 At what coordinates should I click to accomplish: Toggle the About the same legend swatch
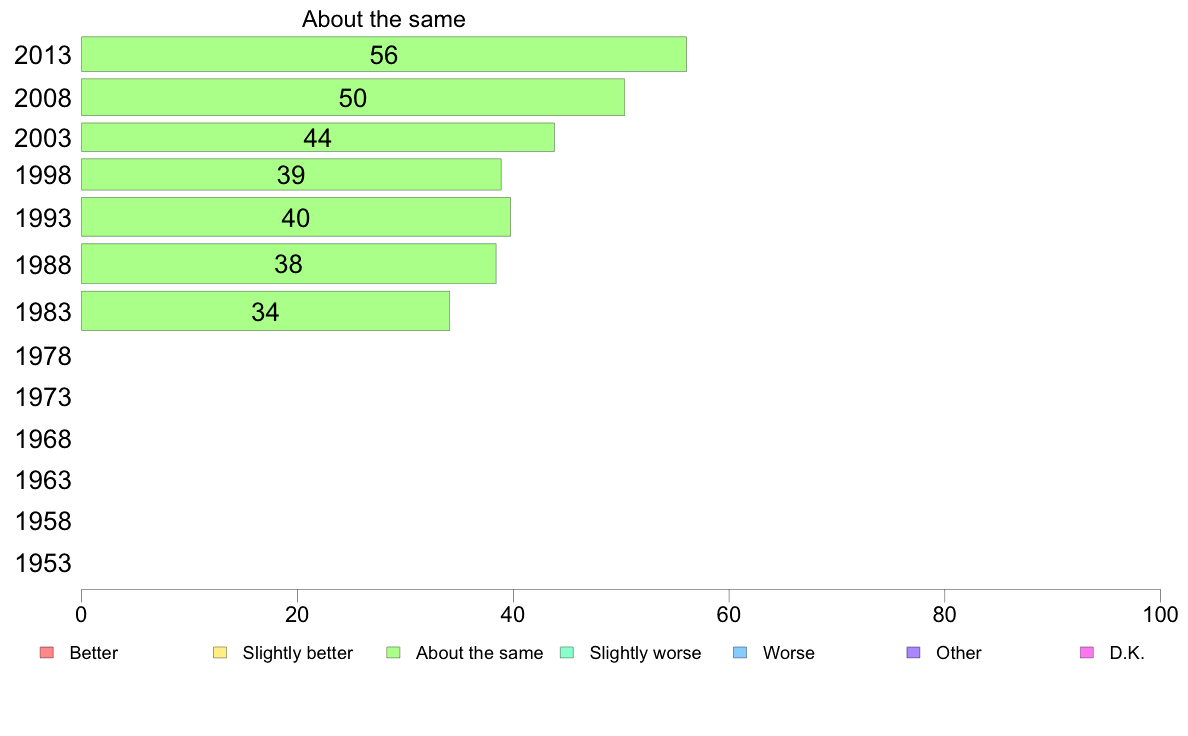pos(393,653)
